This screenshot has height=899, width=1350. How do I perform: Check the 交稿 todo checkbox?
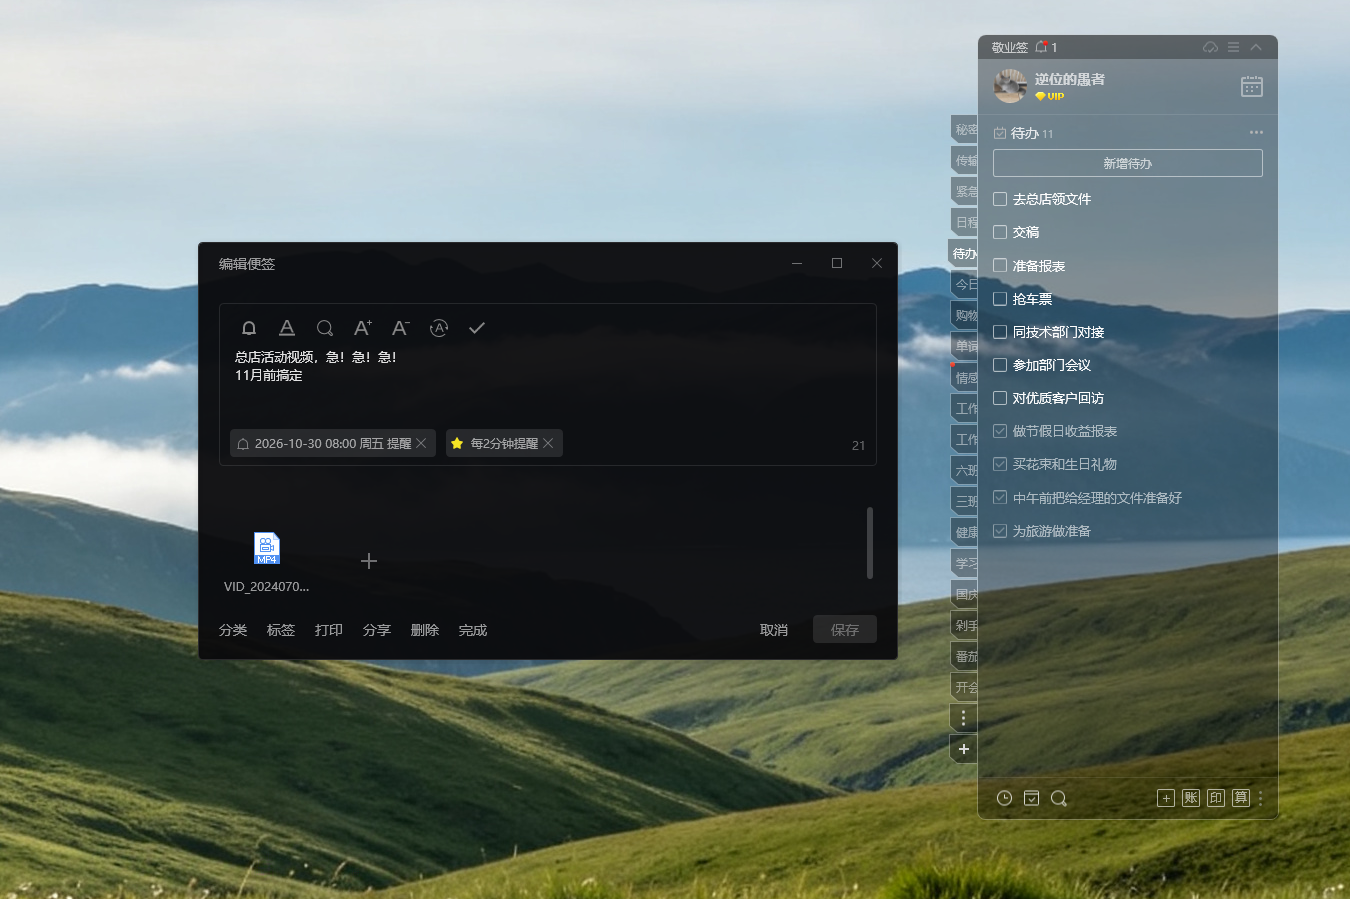(x=1000, y=232)
